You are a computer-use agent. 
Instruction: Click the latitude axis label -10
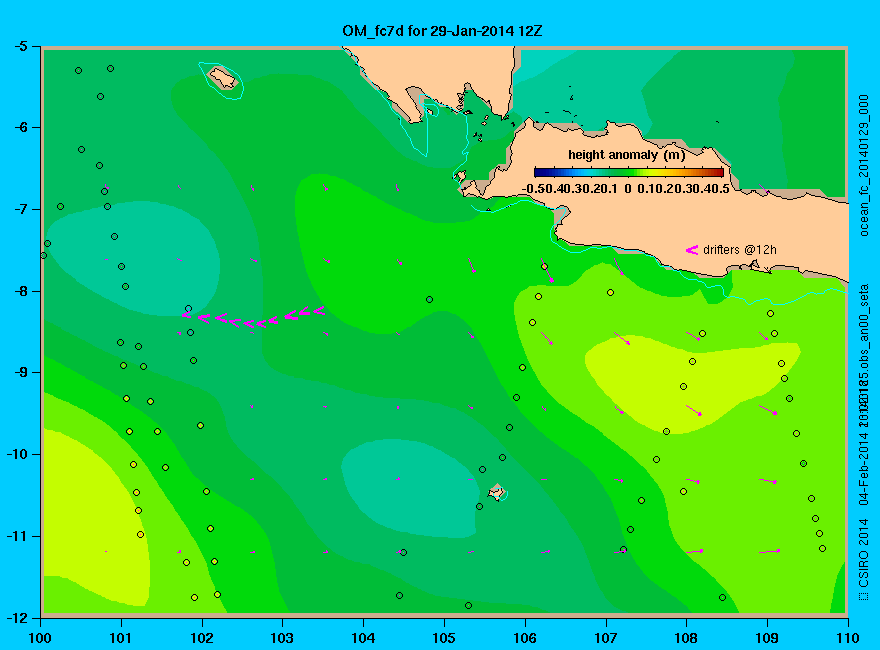[x=16, y=454]
